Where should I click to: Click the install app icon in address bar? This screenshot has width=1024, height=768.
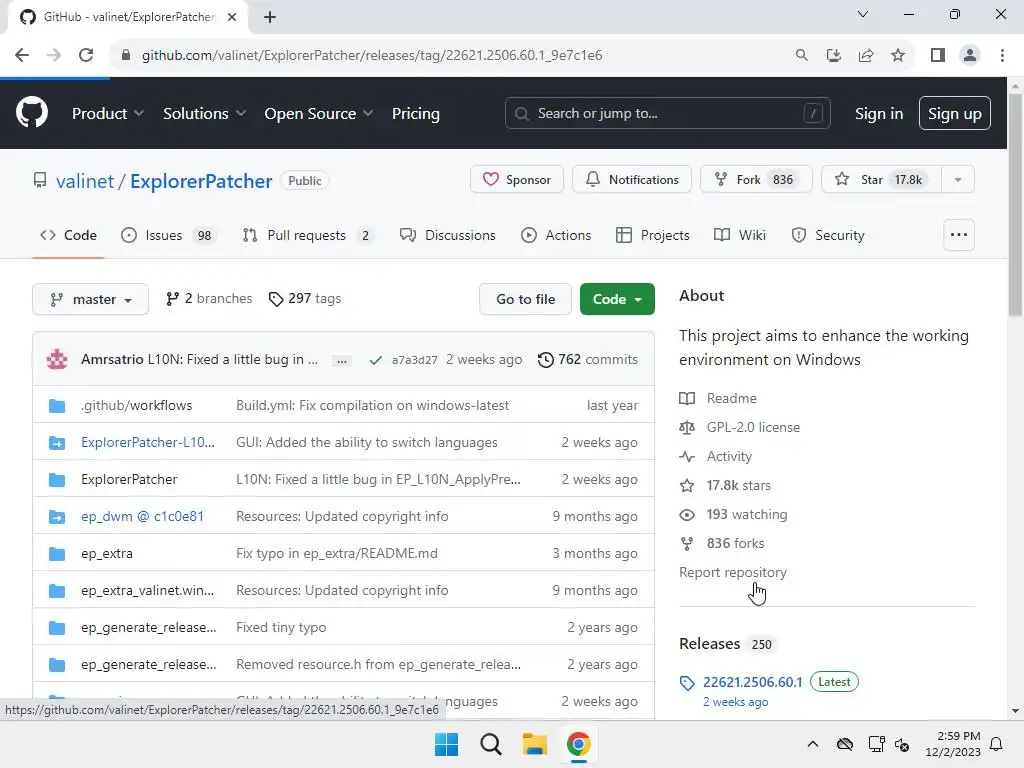833,55
